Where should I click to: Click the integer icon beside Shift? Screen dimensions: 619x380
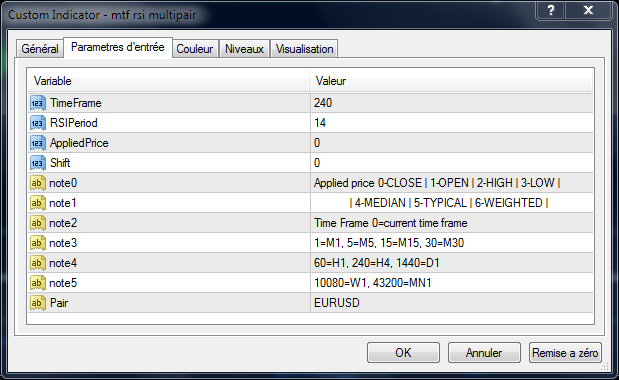click(38, 163)
